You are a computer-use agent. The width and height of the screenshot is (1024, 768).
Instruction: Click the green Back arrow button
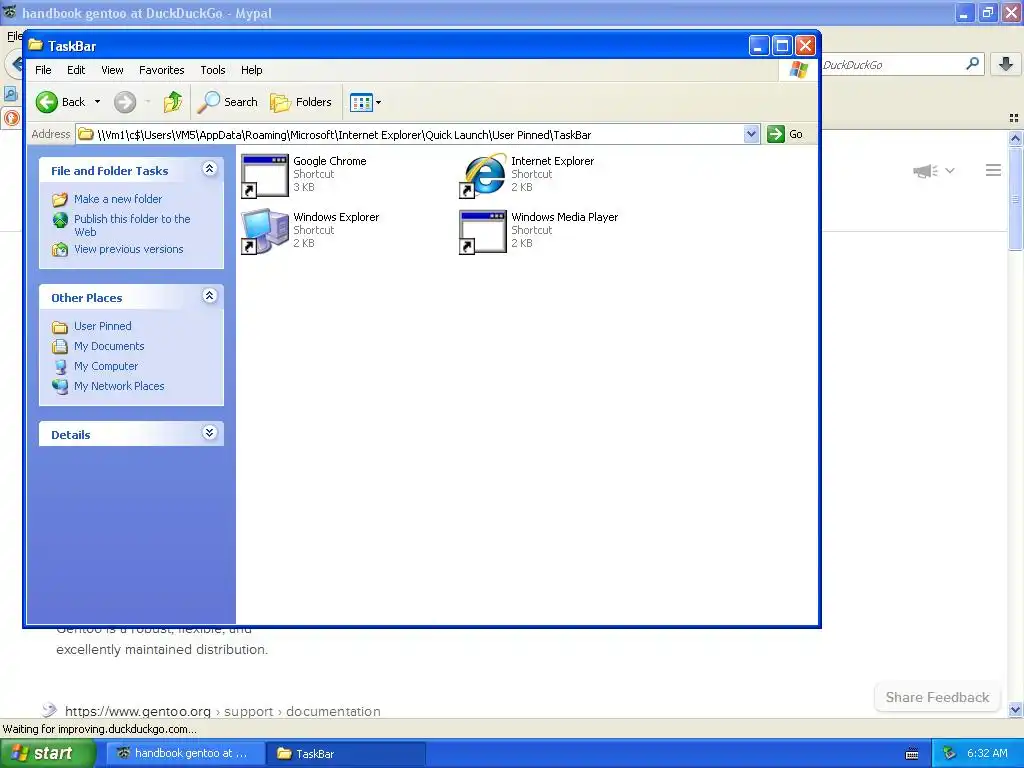[x=47, y=102]
